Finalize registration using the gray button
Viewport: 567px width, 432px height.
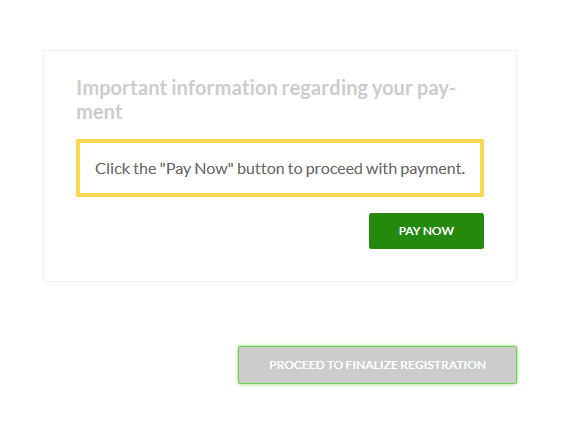[377, 365]
